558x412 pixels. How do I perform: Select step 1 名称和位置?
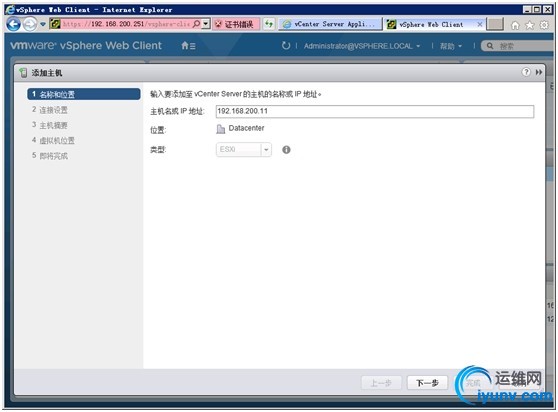[x=84, y=94]
